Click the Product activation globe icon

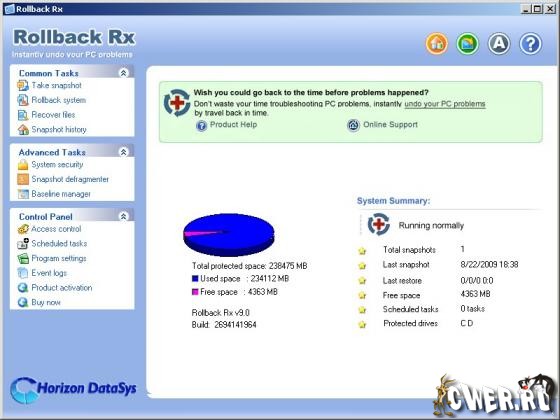[23, 288]
